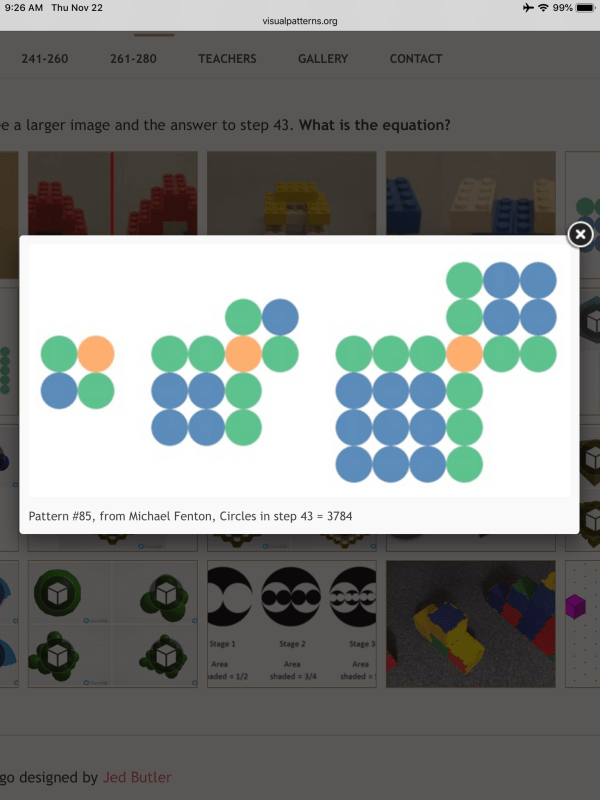600x800 pixels.
Task: Open the 261-280 patterns tab
Action: tap(133, 59)
